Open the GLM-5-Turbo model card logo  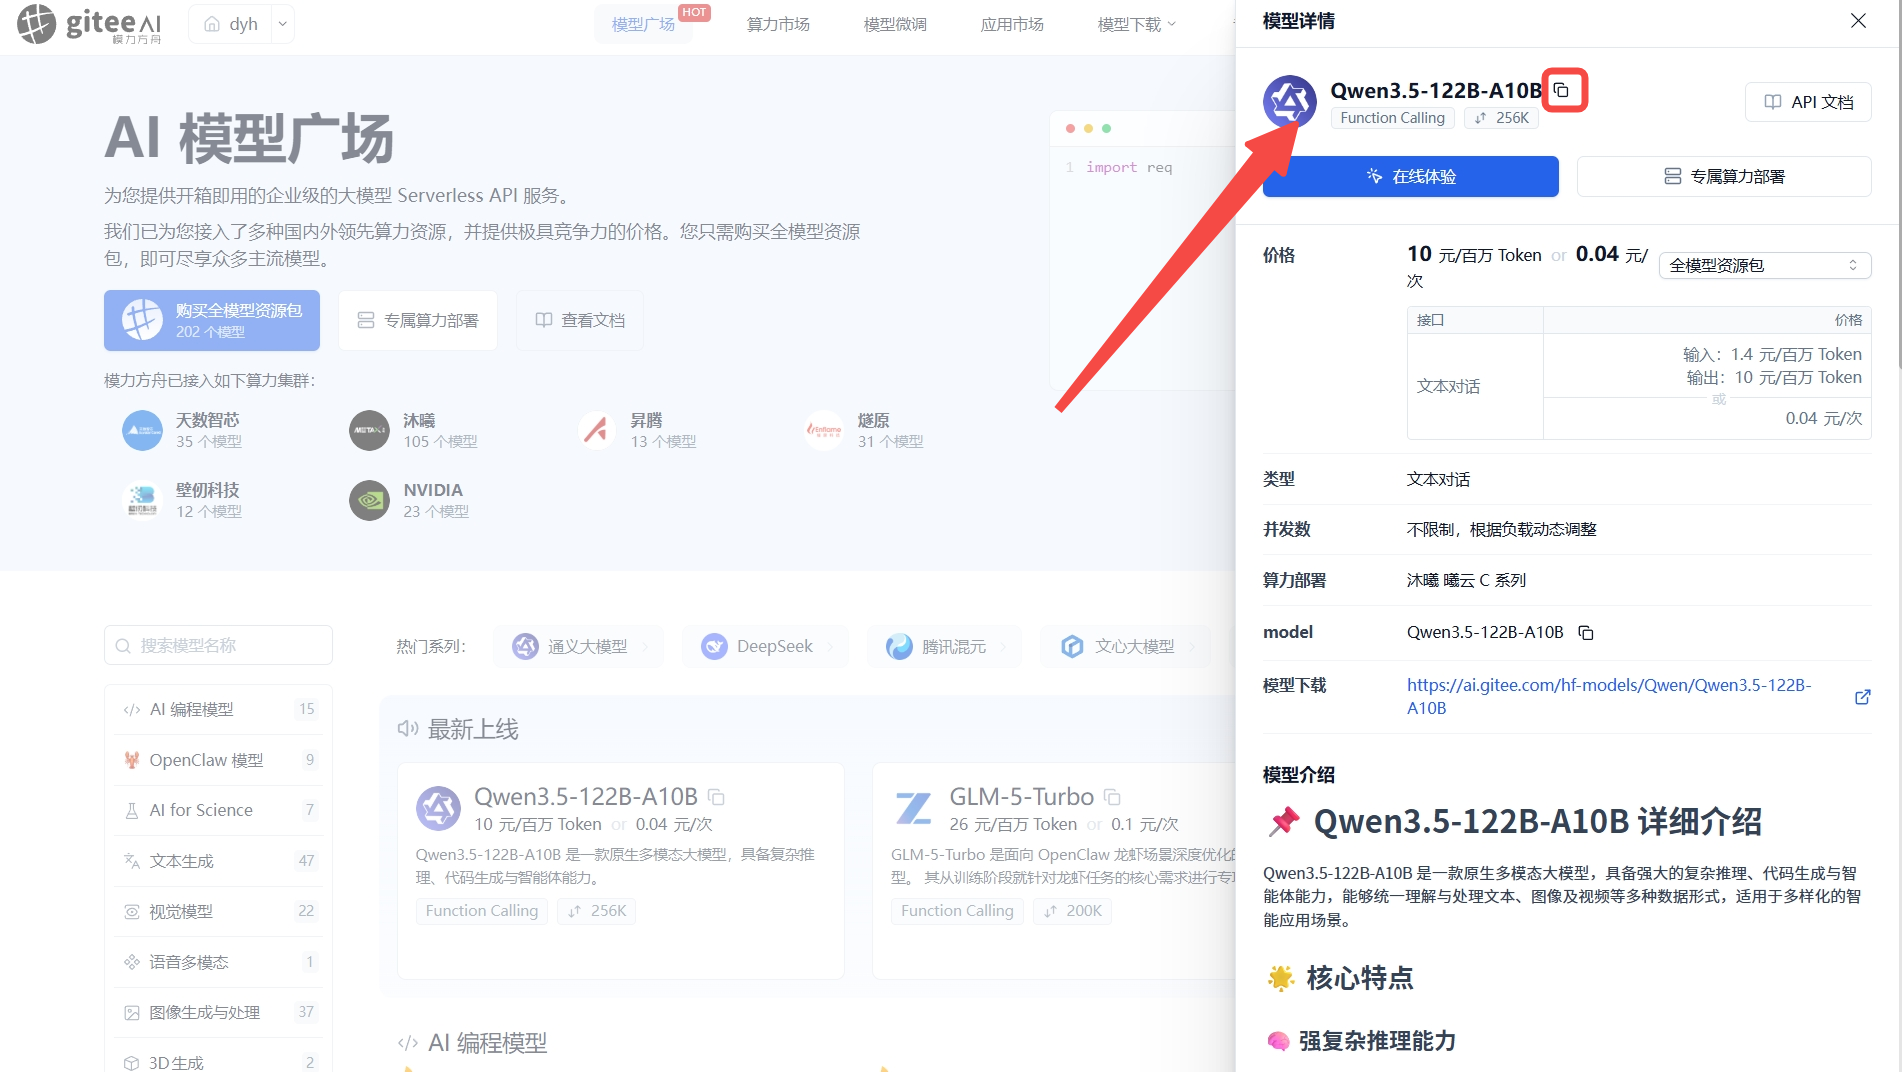pyautogui.click(x=913, y=808)
